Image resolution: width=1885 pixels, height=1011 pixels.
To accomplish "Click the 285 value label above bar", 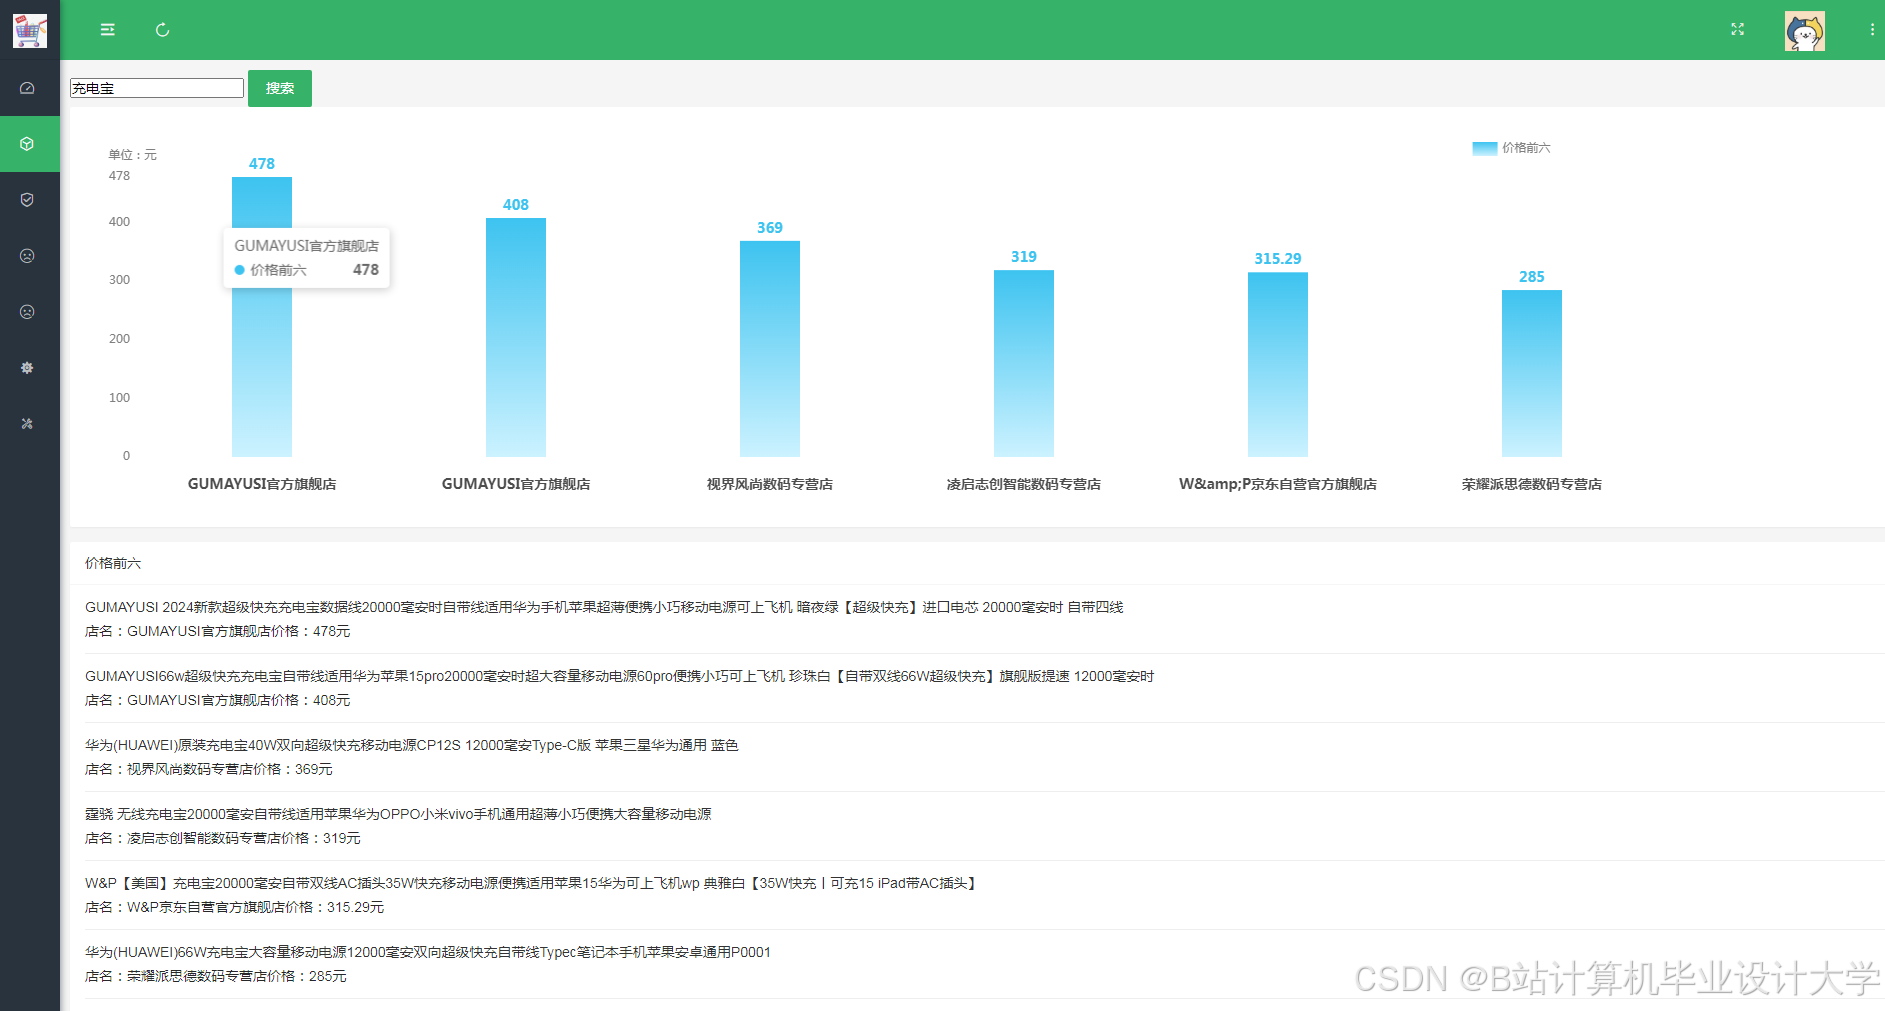I will (1532, 277).
